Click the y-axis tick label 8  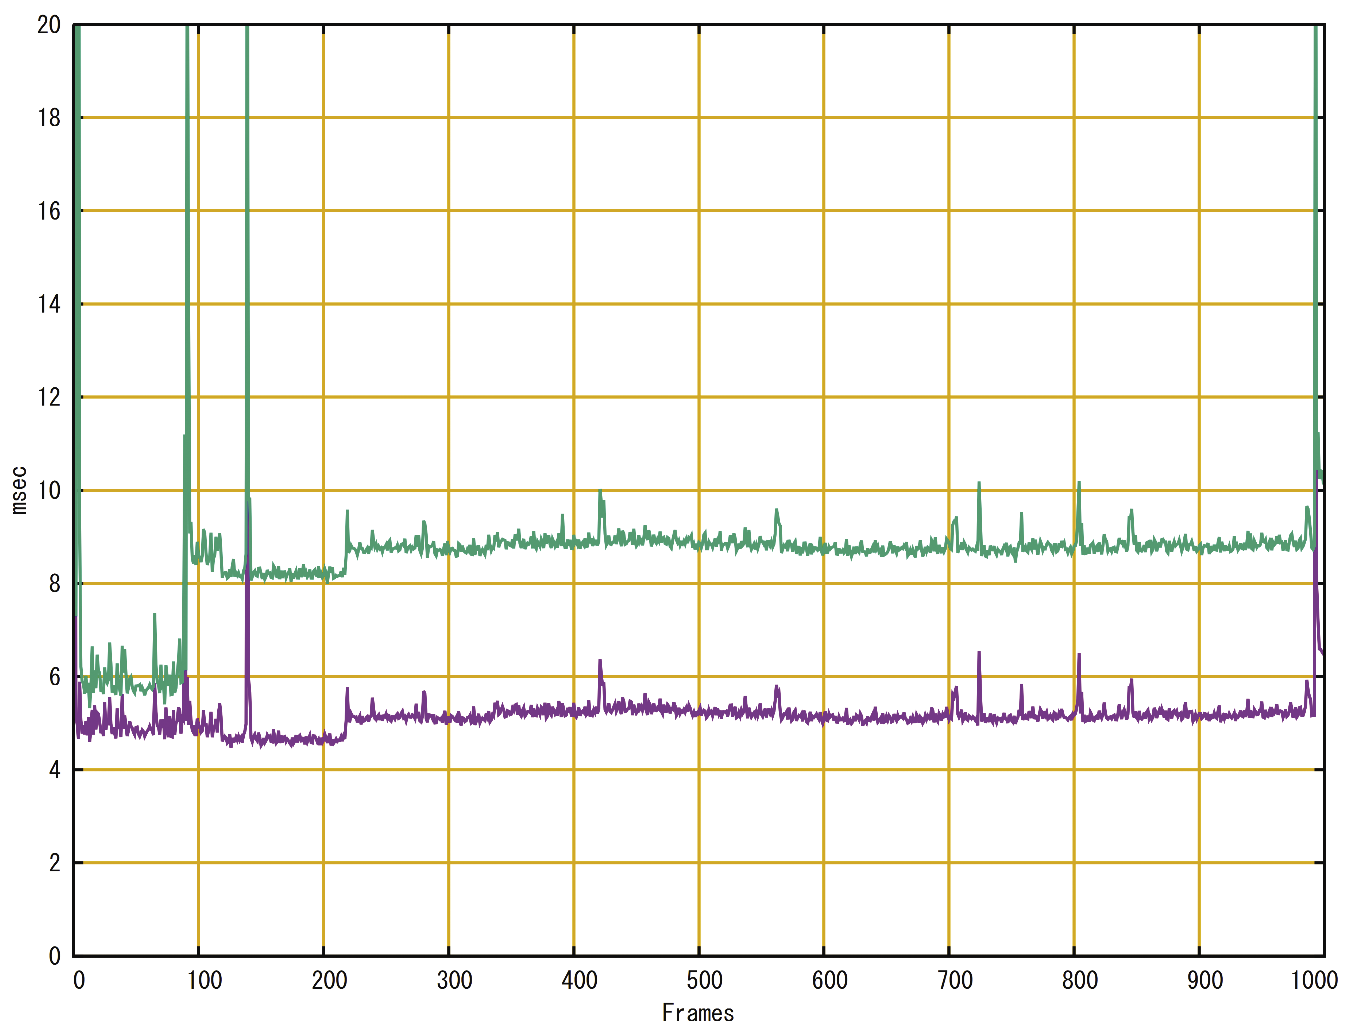coord(55,584)
